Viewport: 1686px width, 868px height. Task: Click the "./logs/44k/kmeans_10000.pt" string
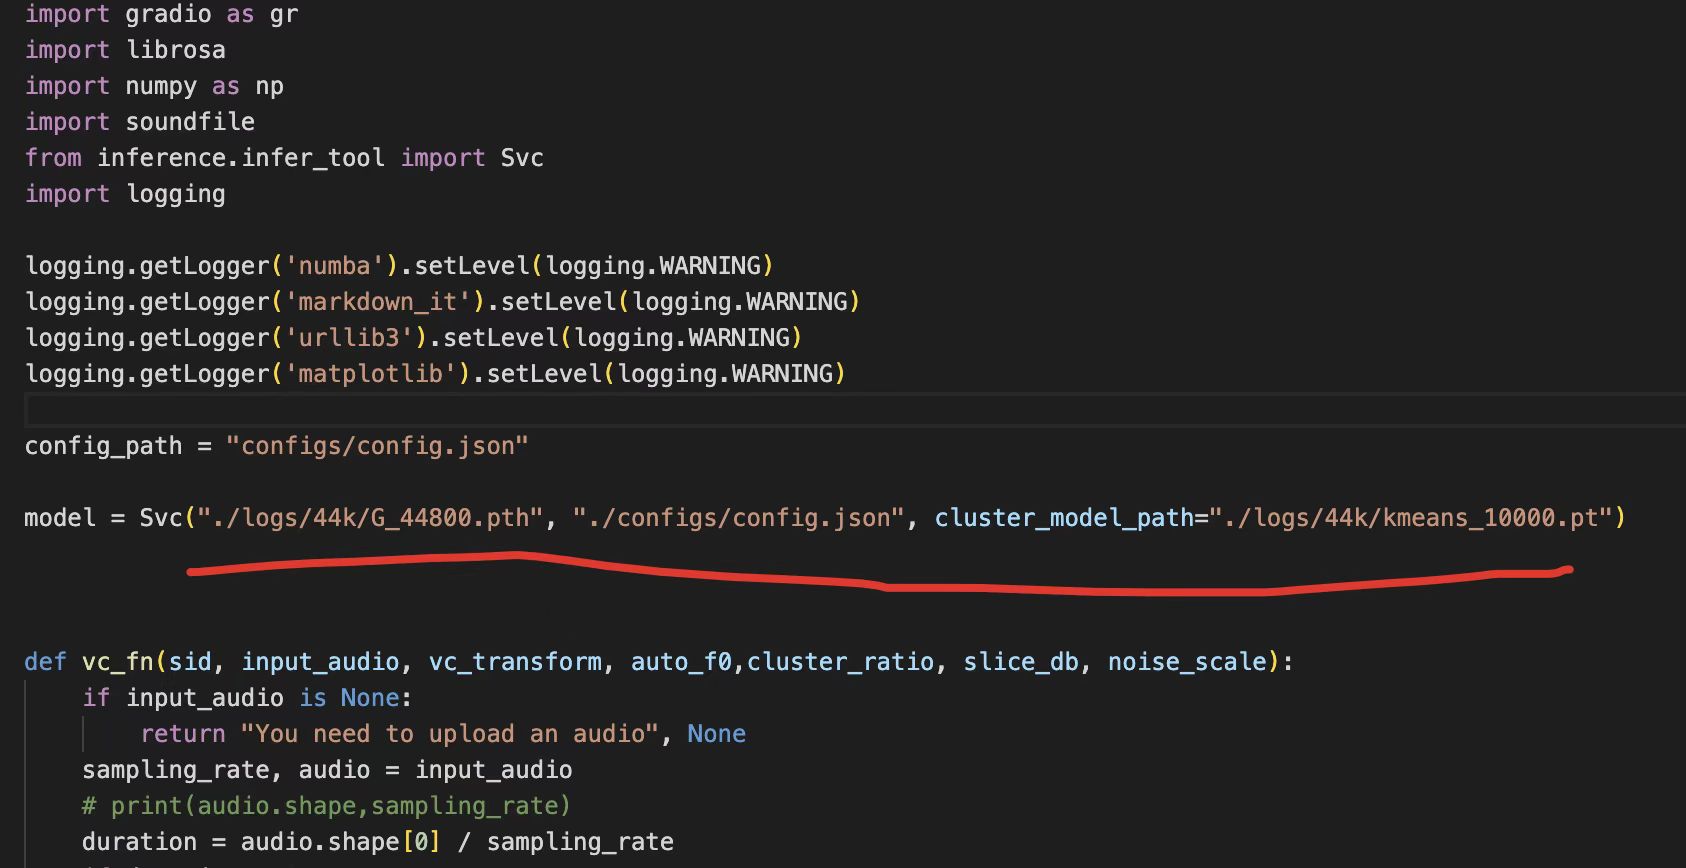click(x=1411, y=518)
